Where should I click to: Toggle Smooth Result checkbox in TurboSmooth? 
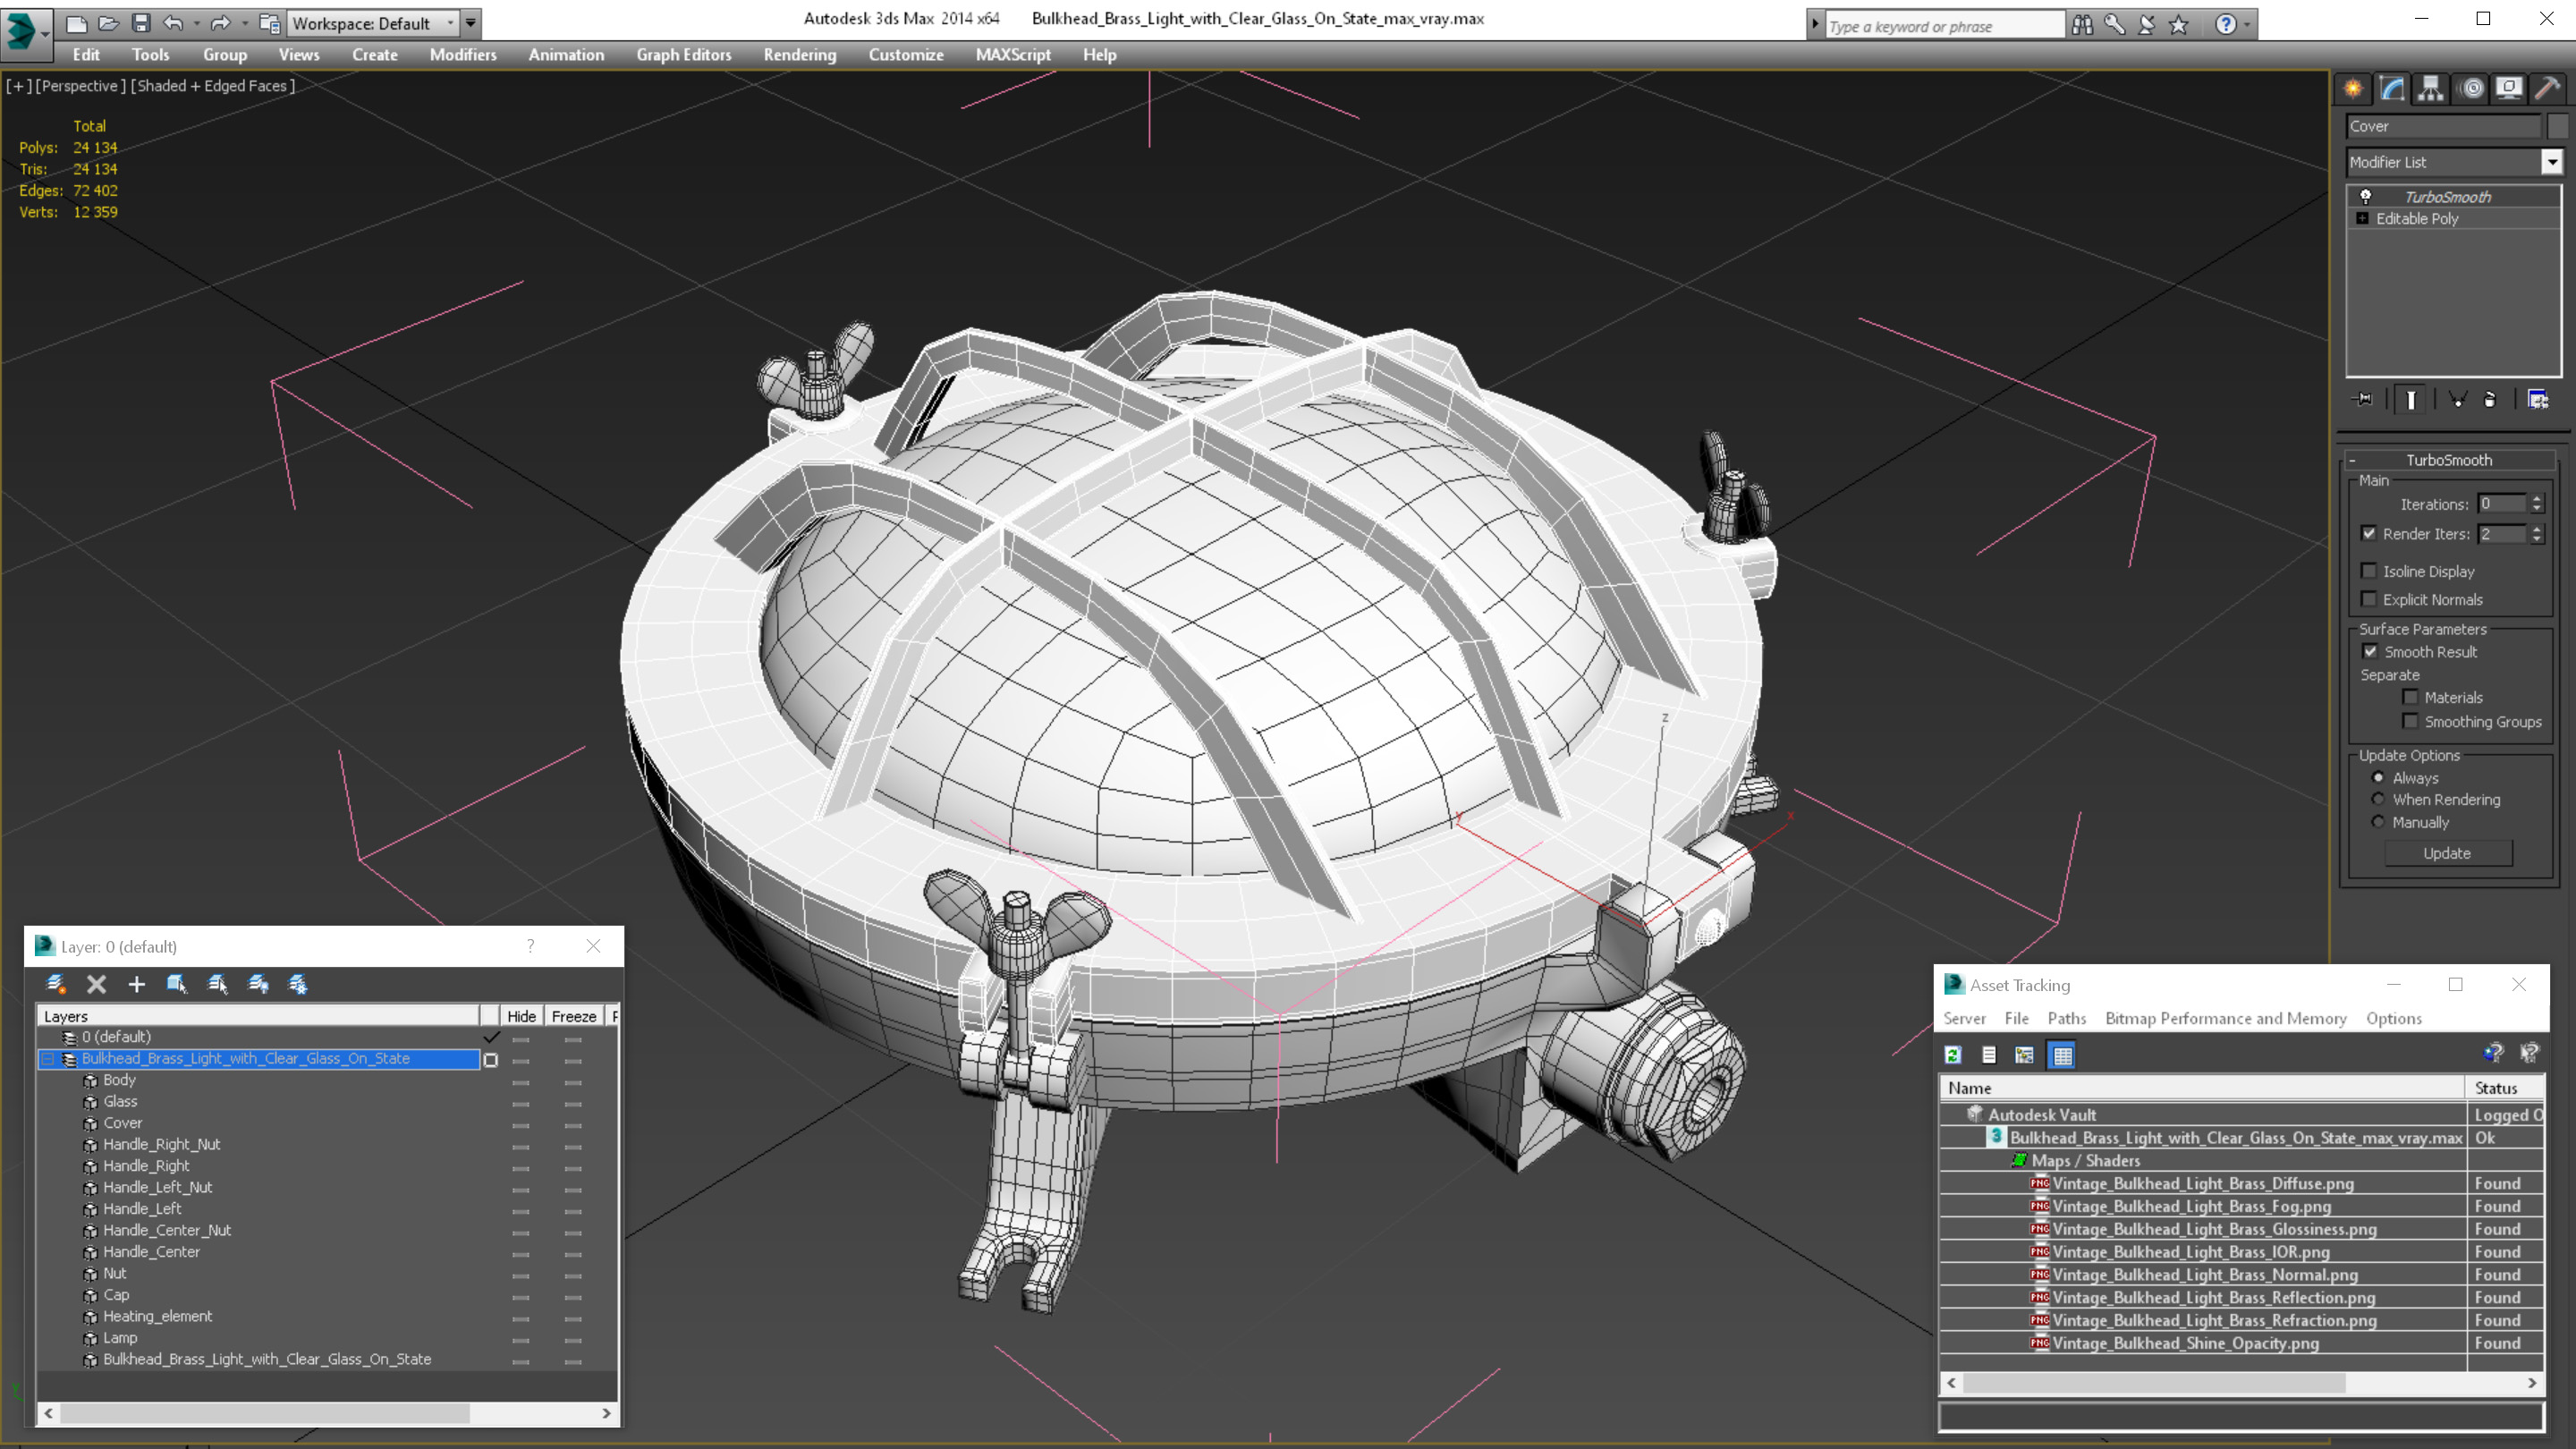point(2369,651)
